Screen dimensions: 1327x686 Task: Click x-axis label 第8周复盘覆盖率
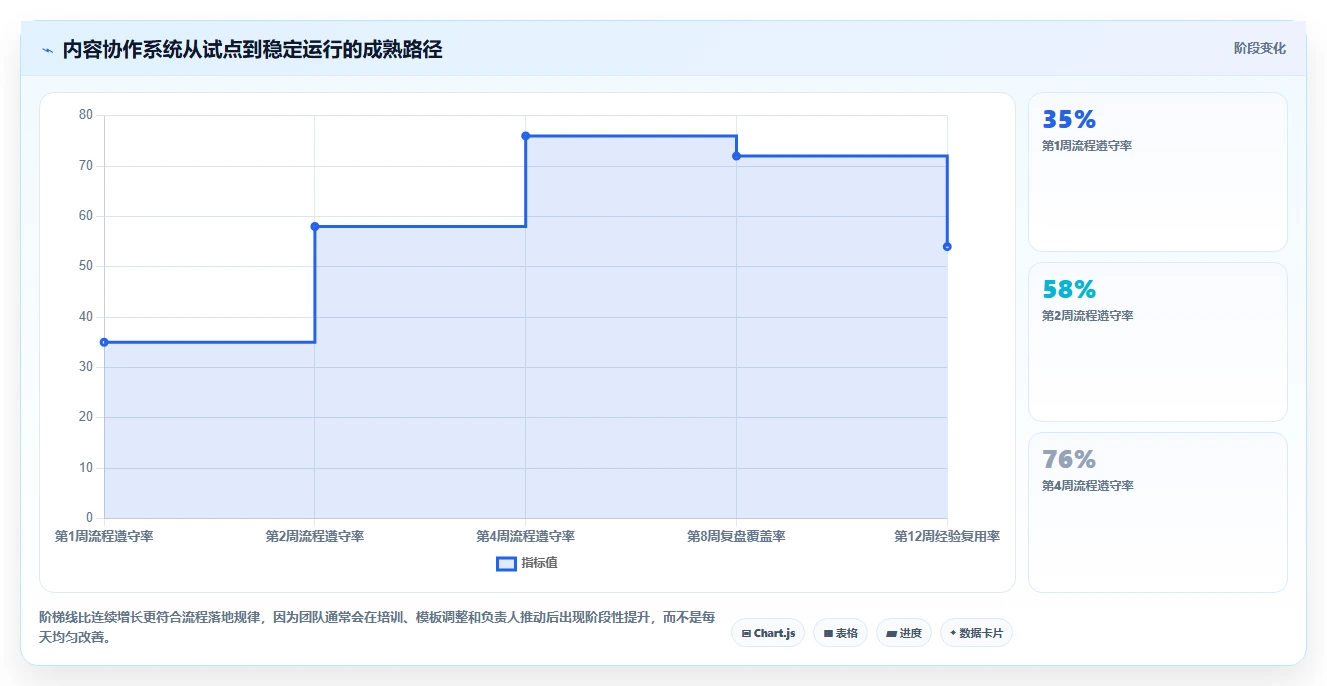[736, 536]
